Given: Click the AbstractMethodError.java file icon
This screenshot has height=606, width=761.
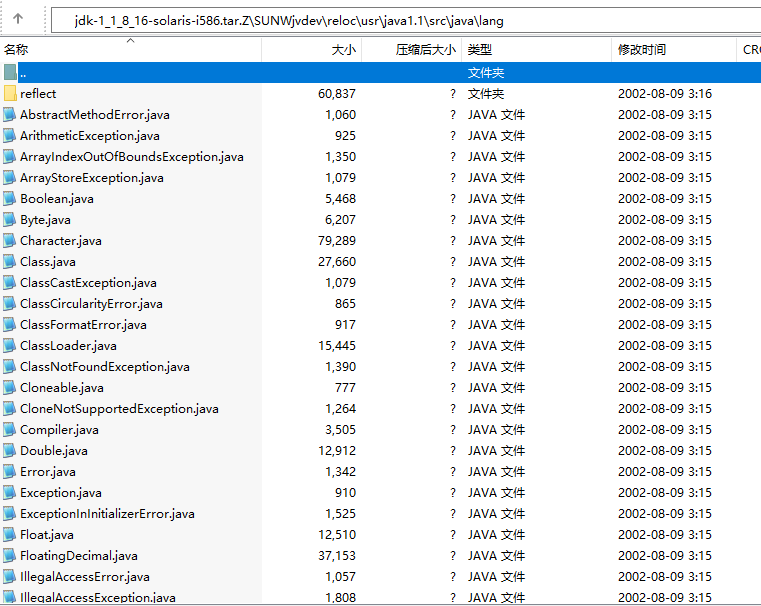Looking at the screenshot, I should tap(10, 115).
